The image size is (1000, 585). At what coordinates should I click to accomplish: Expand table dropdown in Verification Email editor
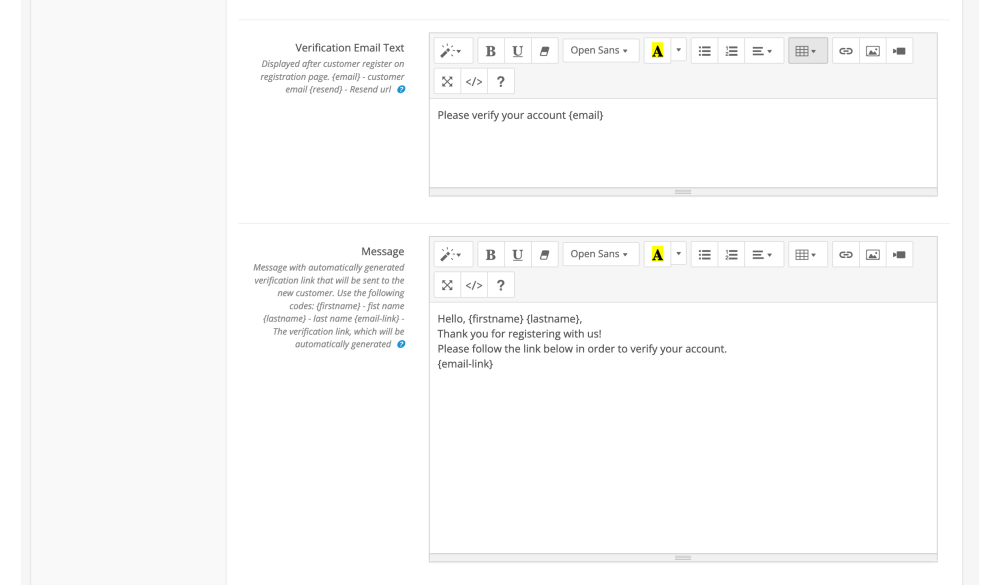point(807,51)
